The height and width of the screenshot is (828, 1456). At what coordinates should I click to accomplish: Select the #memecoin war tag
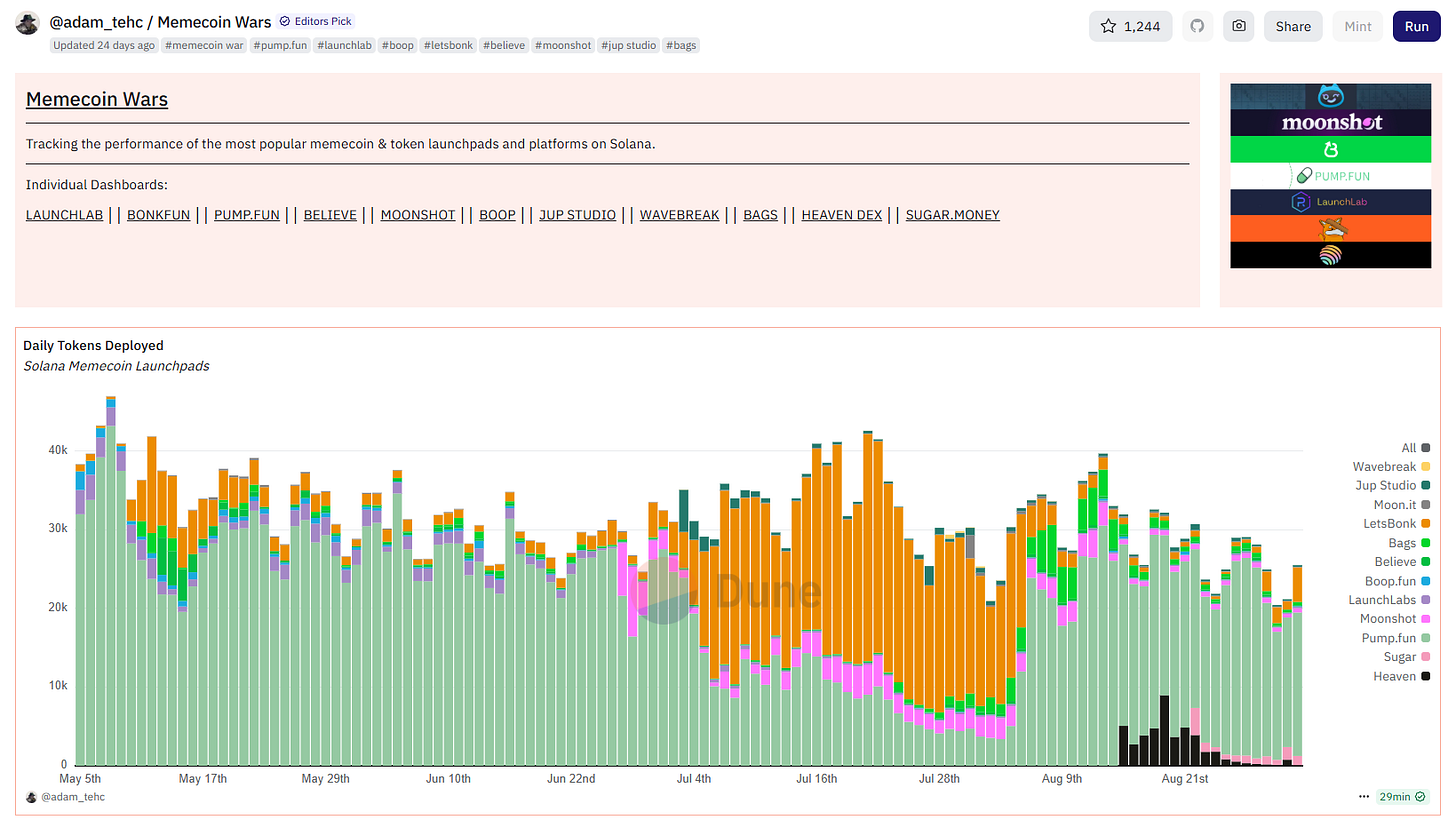204,45
